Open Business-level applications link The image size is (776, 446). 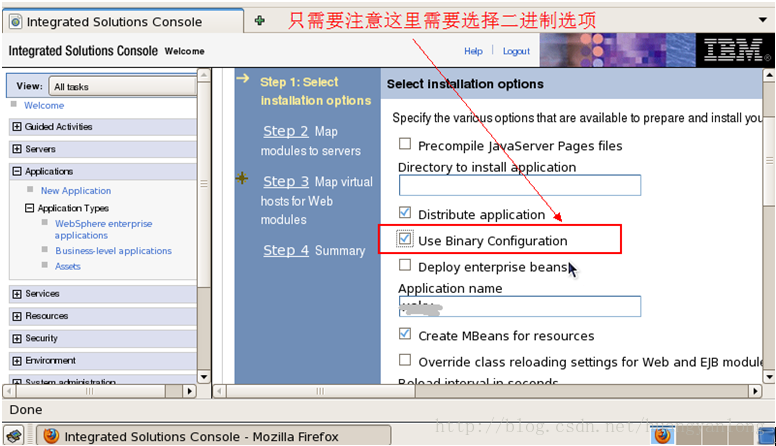click(x=113, y=251)
